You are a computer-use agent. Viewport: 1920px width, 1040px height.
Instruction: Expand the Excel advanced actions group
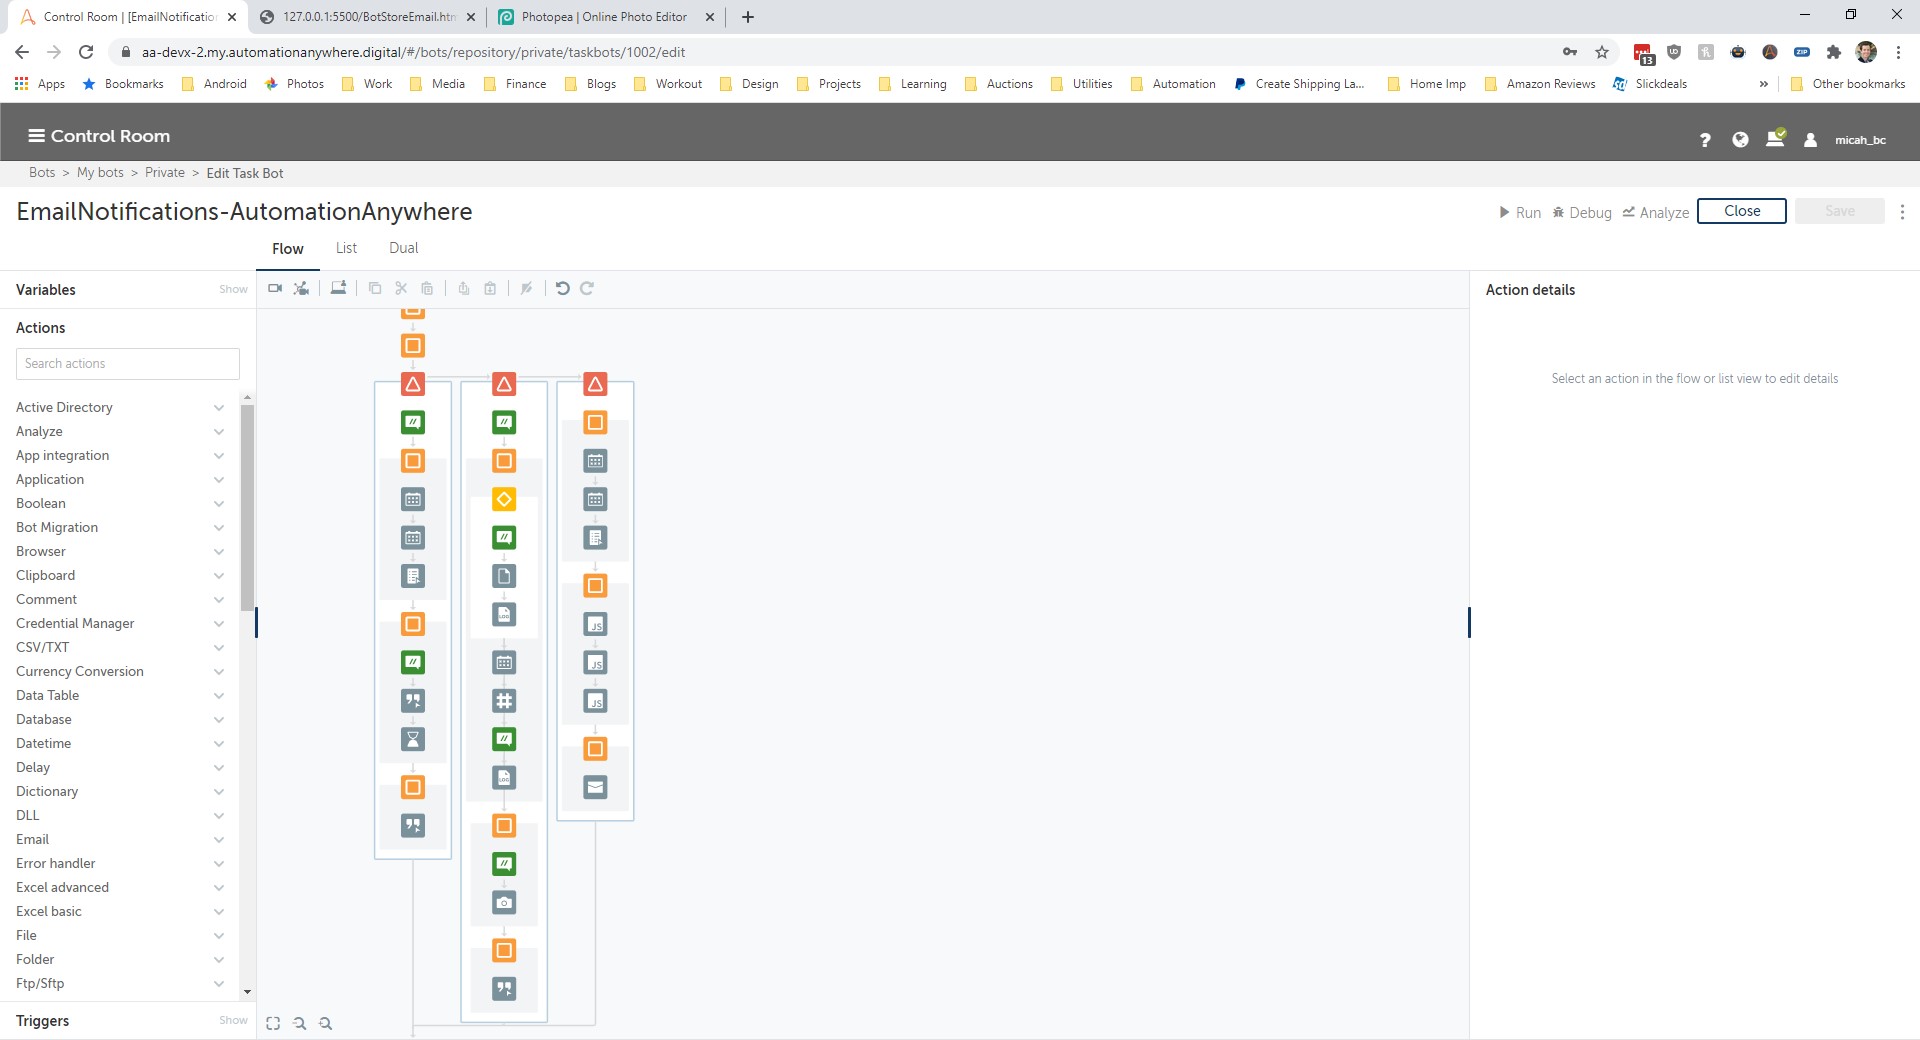tap(219, 887)
